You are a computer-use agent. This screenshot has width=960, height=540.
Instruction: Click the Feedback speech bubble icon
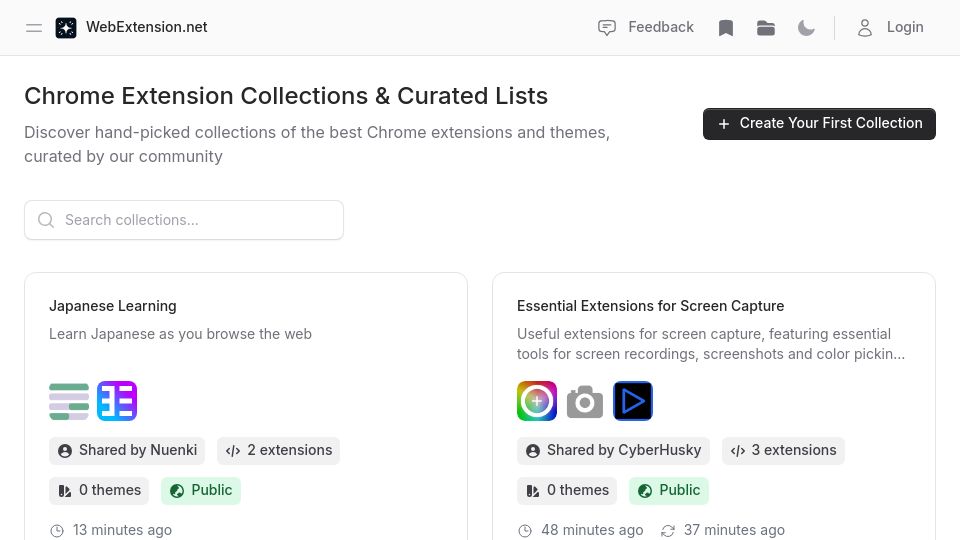(607, 28)
